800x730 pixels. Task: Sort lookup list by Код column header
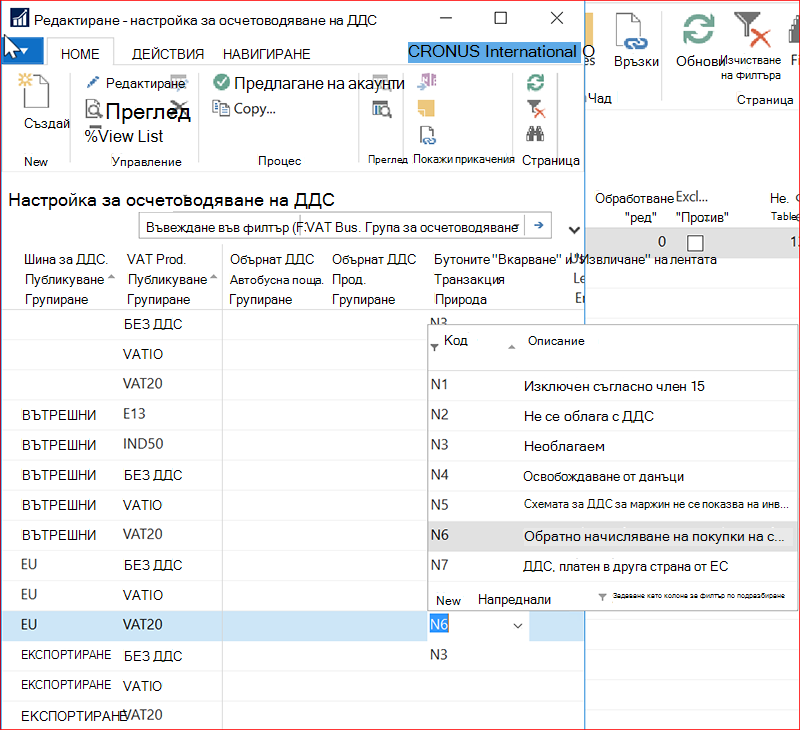click(x=456, y=340)
